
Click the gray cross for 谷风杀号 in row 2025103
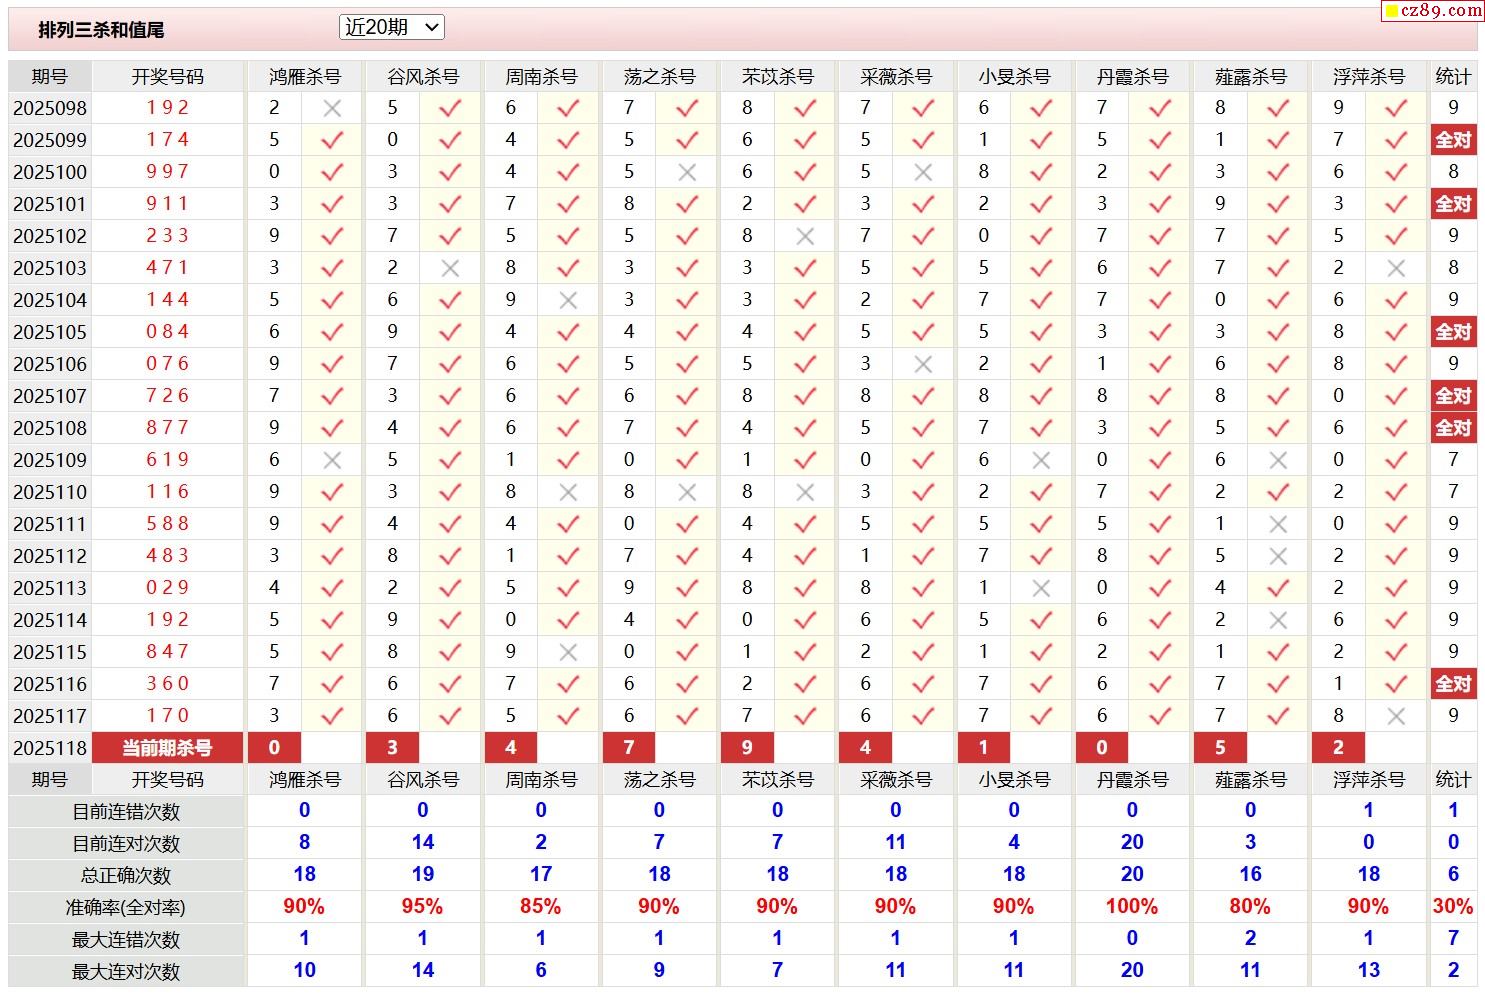click(450, 268)
